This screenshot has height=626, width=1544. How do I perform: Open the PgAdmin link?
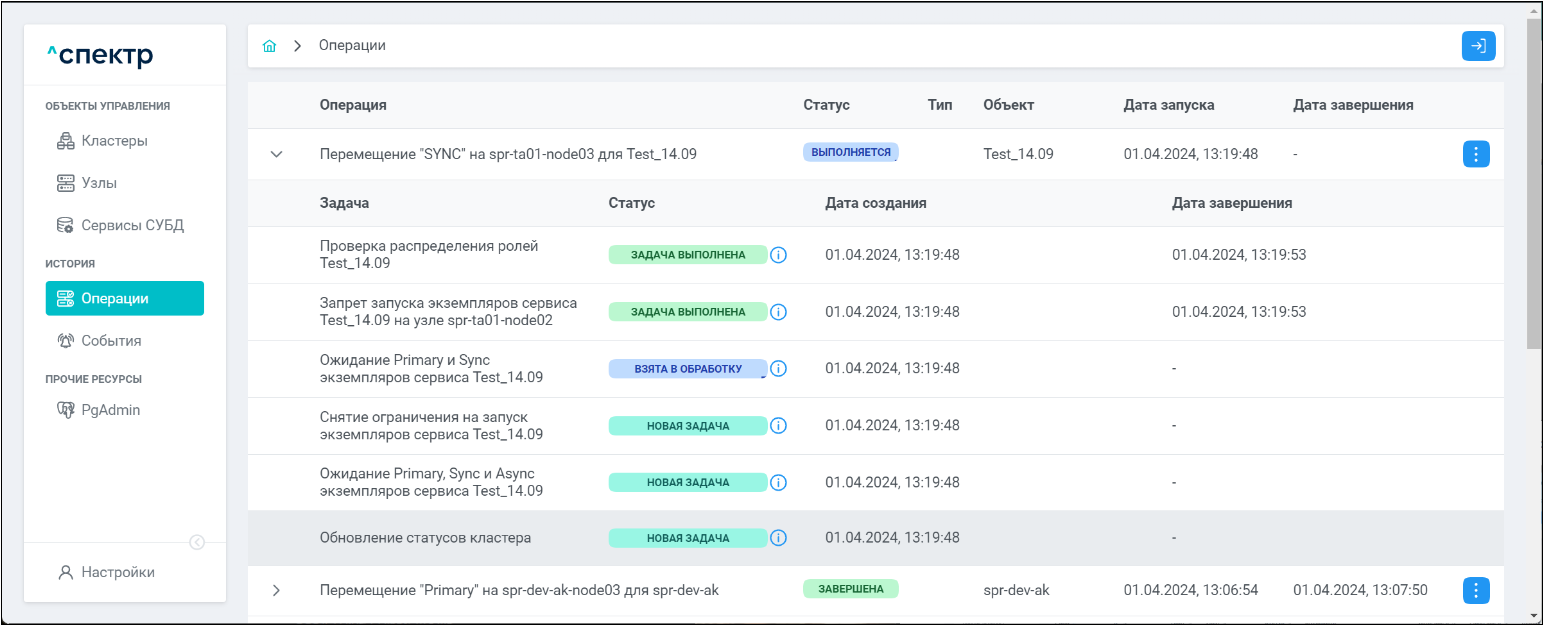(110, 409)
